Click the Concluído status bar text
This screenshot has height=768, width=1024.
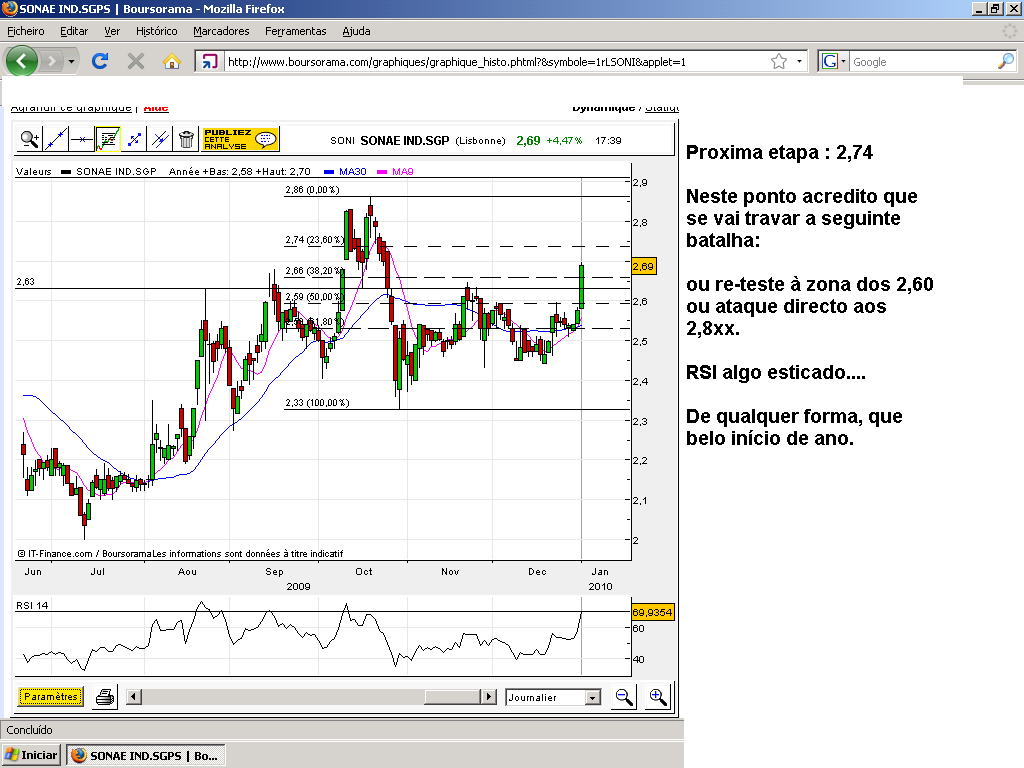pos(29,729)
